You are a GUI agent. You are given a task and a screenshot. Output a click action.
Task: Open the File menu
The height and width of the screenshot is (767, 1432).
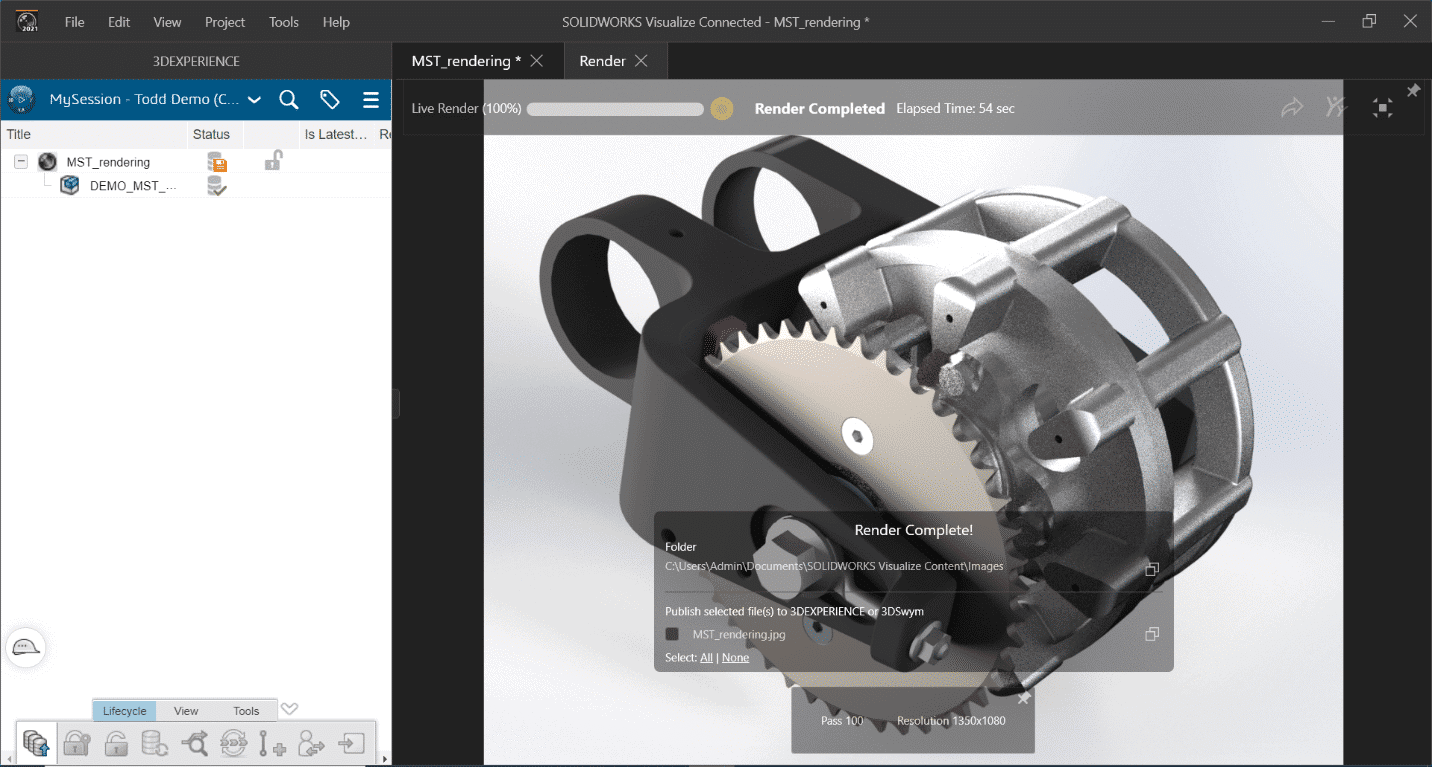[x=74, y=22]
